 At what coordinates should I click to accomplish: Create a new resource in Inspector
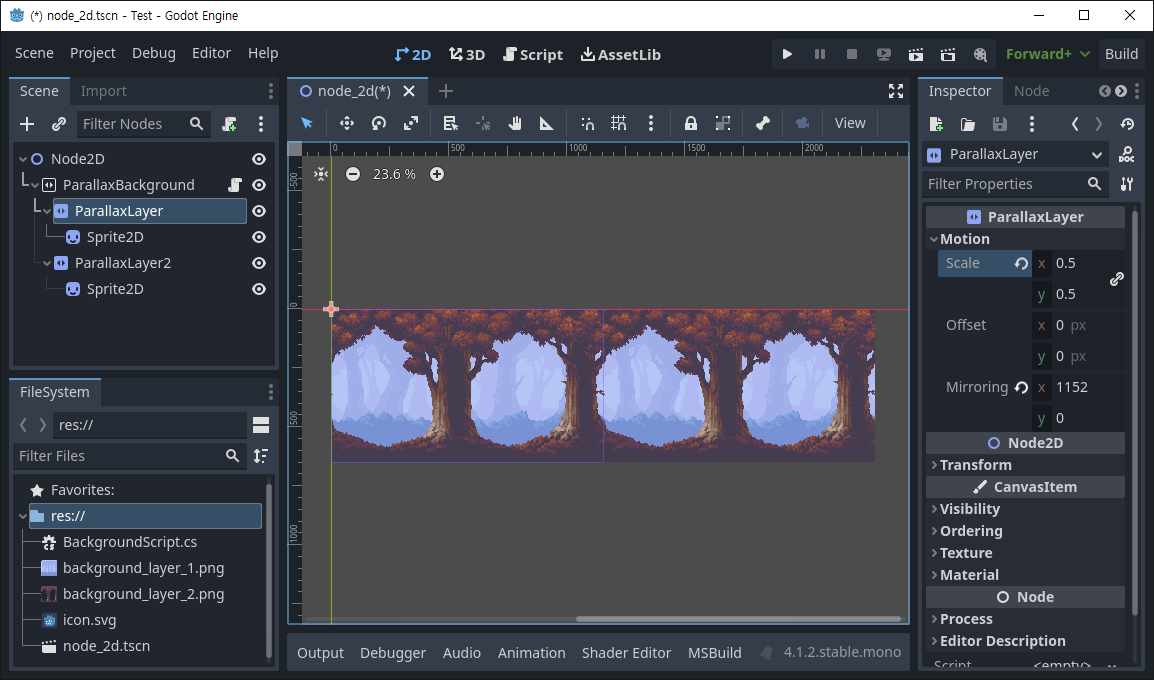point(936,124)
